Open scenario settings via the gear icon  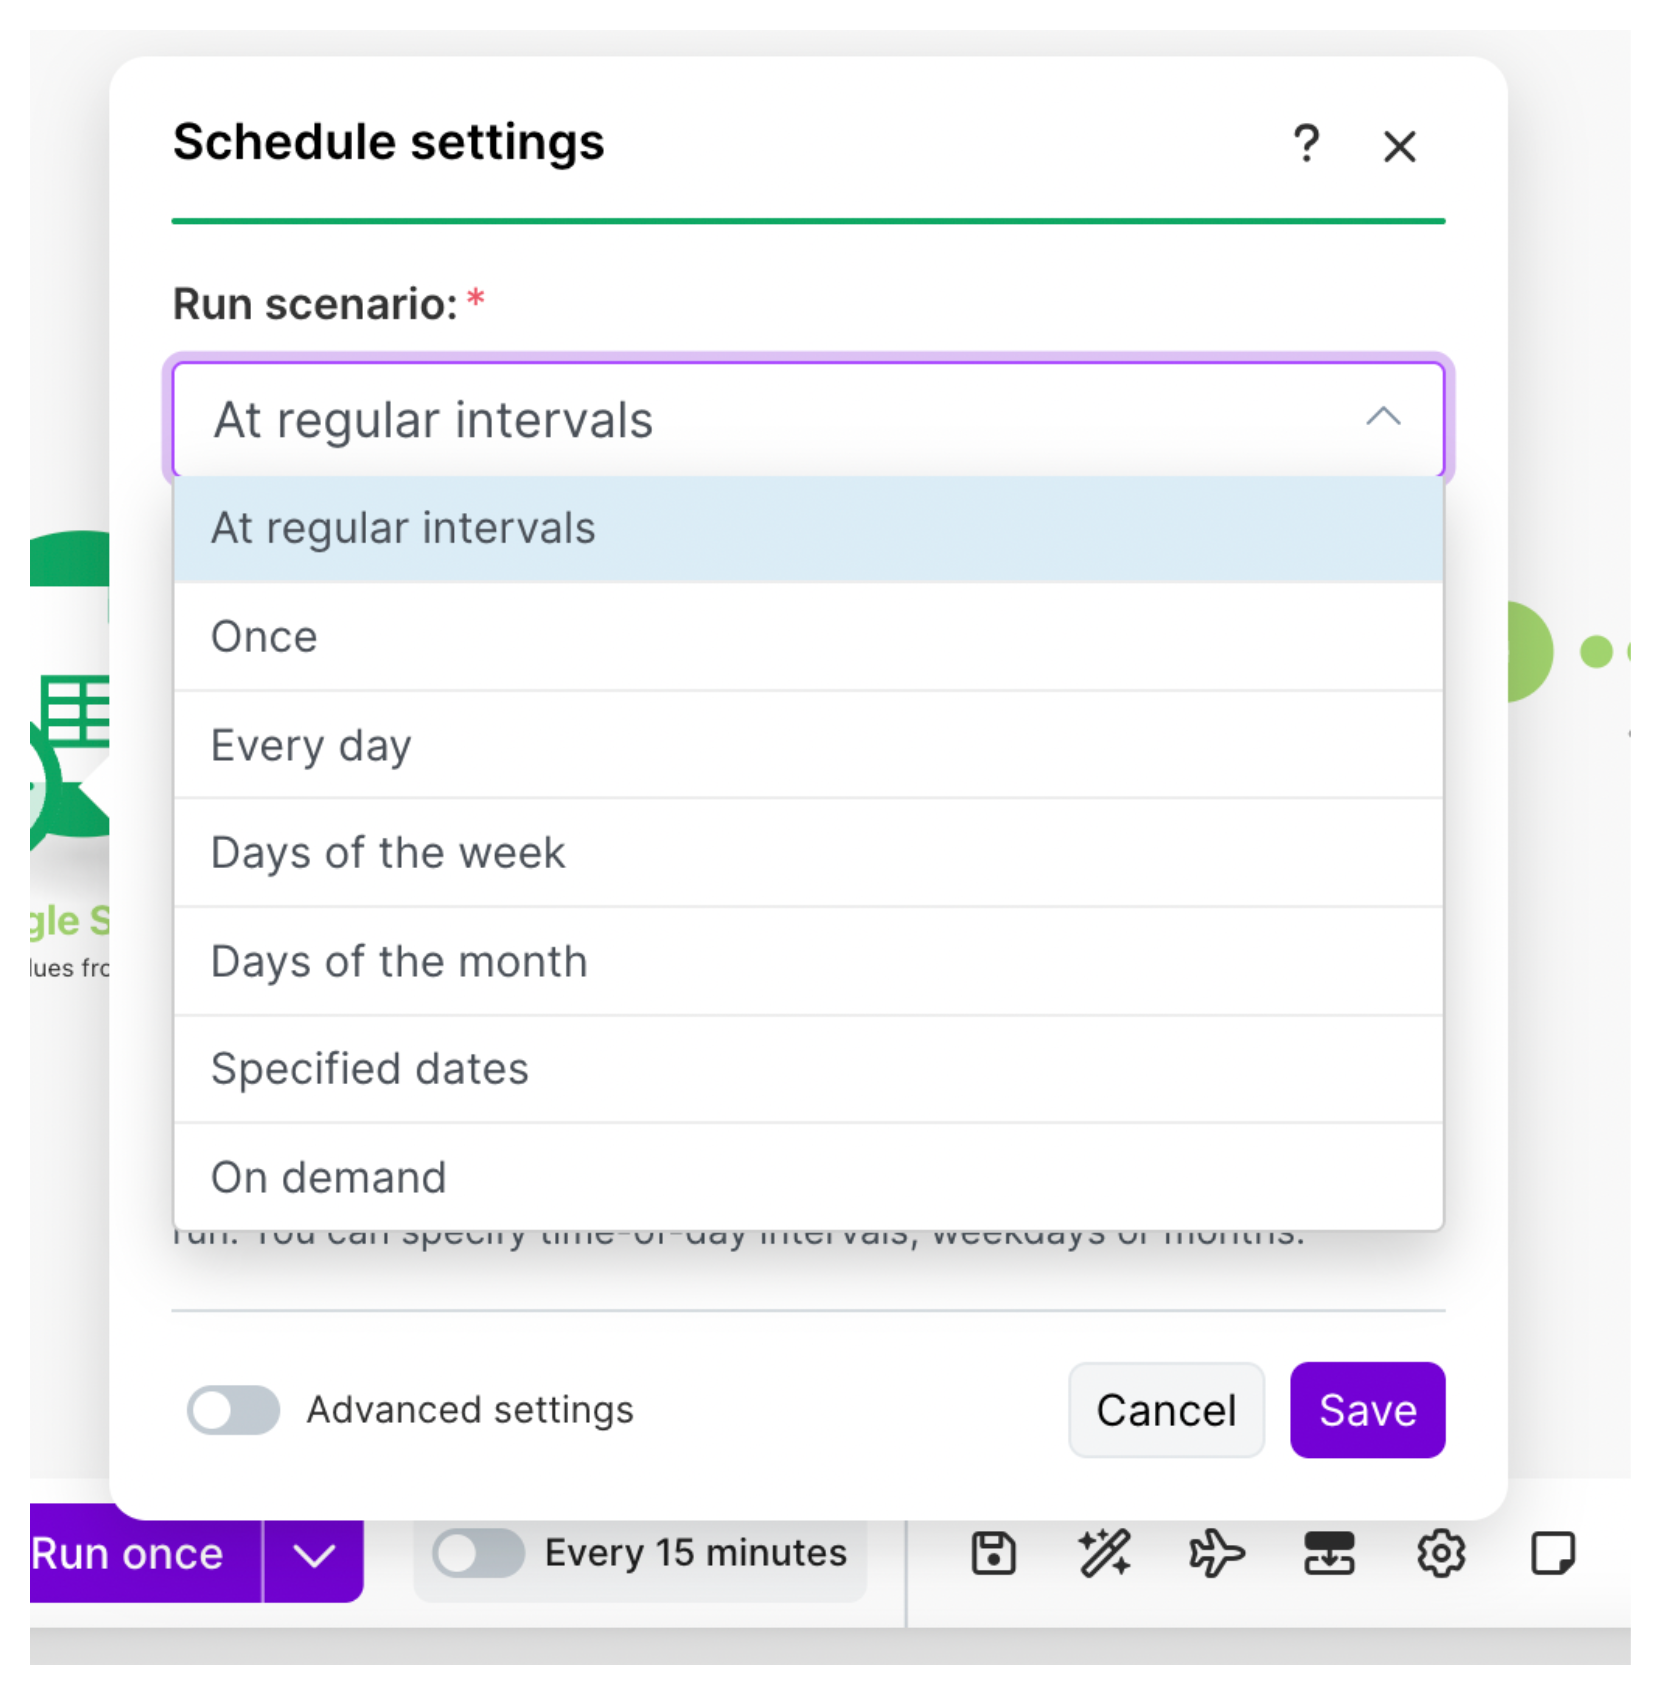point(1440,1553)
